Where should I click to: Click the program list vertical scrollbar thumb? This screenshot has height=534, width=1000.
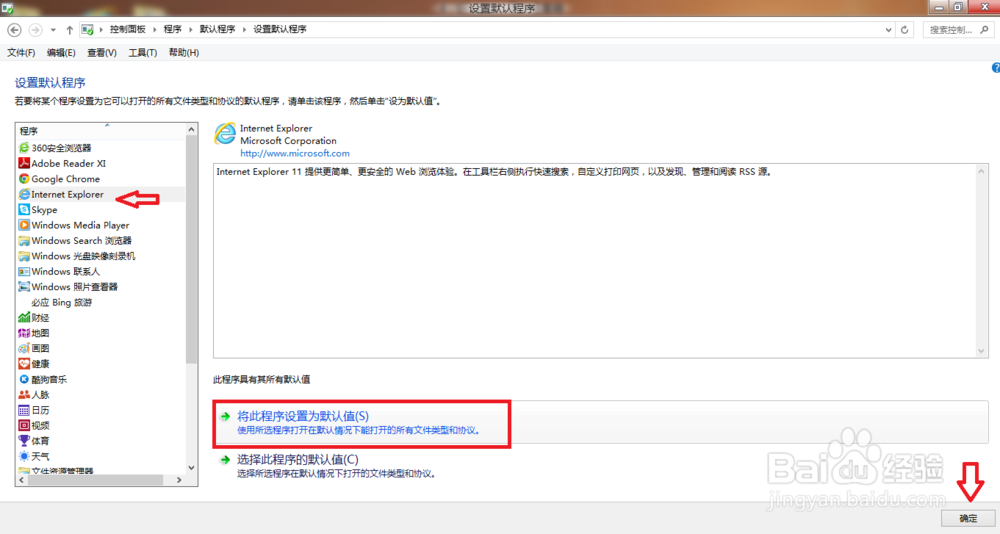click(191, 249)
